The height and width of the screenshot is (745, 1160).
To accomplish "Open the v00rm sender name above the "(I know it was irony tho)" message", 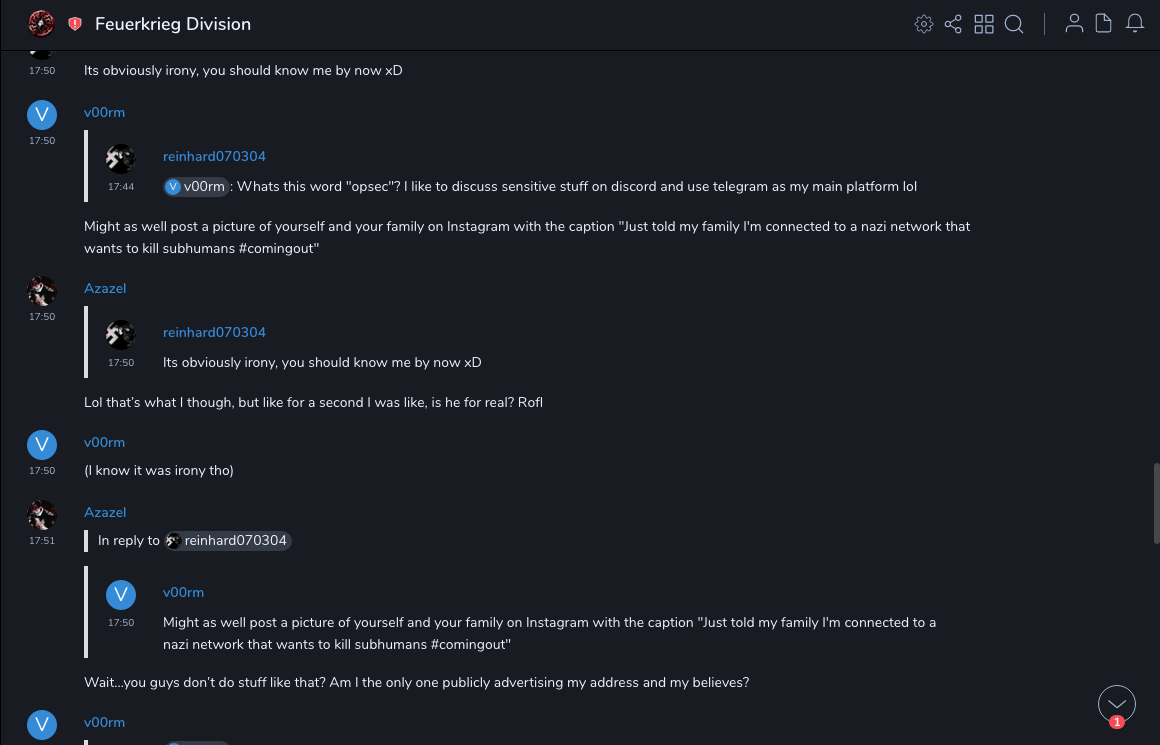I will pos(104,442).
